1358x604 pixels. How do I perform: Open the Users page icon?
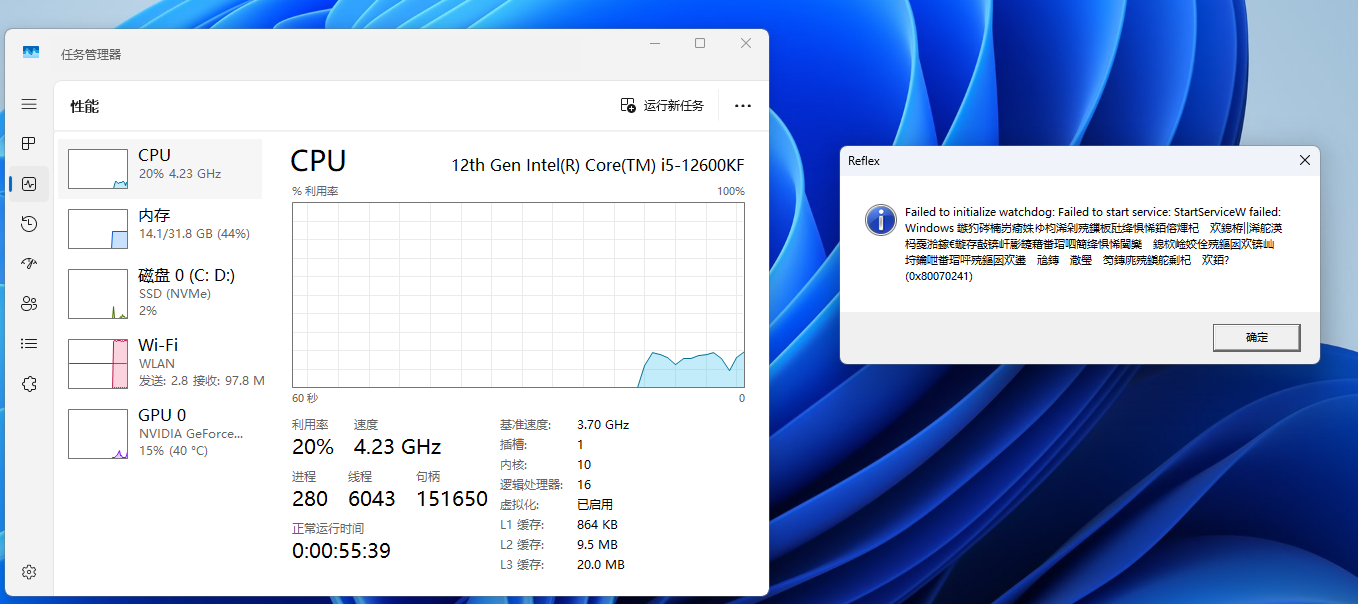[29, 304]
